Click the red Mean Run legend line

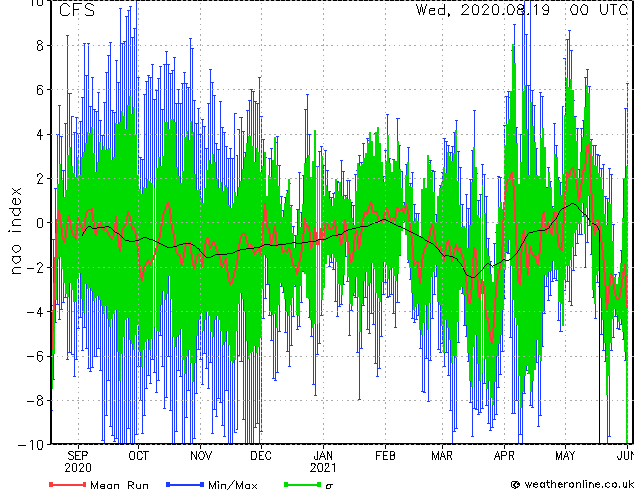click(x=67, y=484)
